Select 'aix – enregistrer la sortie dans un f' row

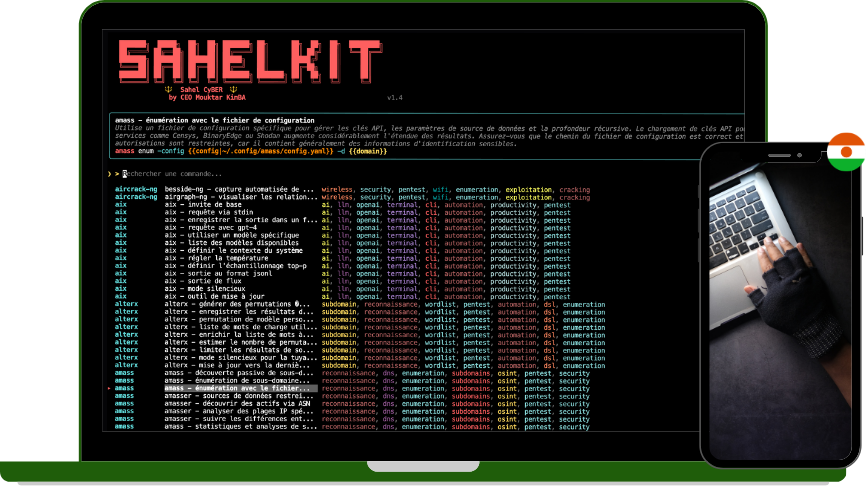coord(342,220)
